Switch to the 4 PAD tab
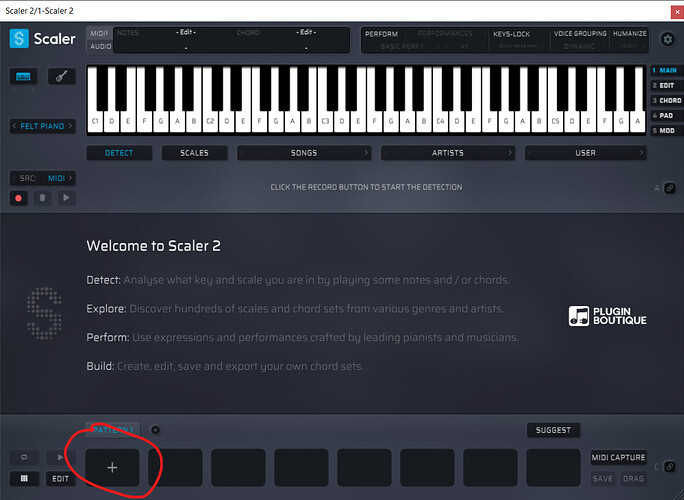This screenshot has height=500, width=684. coord(667,116)
